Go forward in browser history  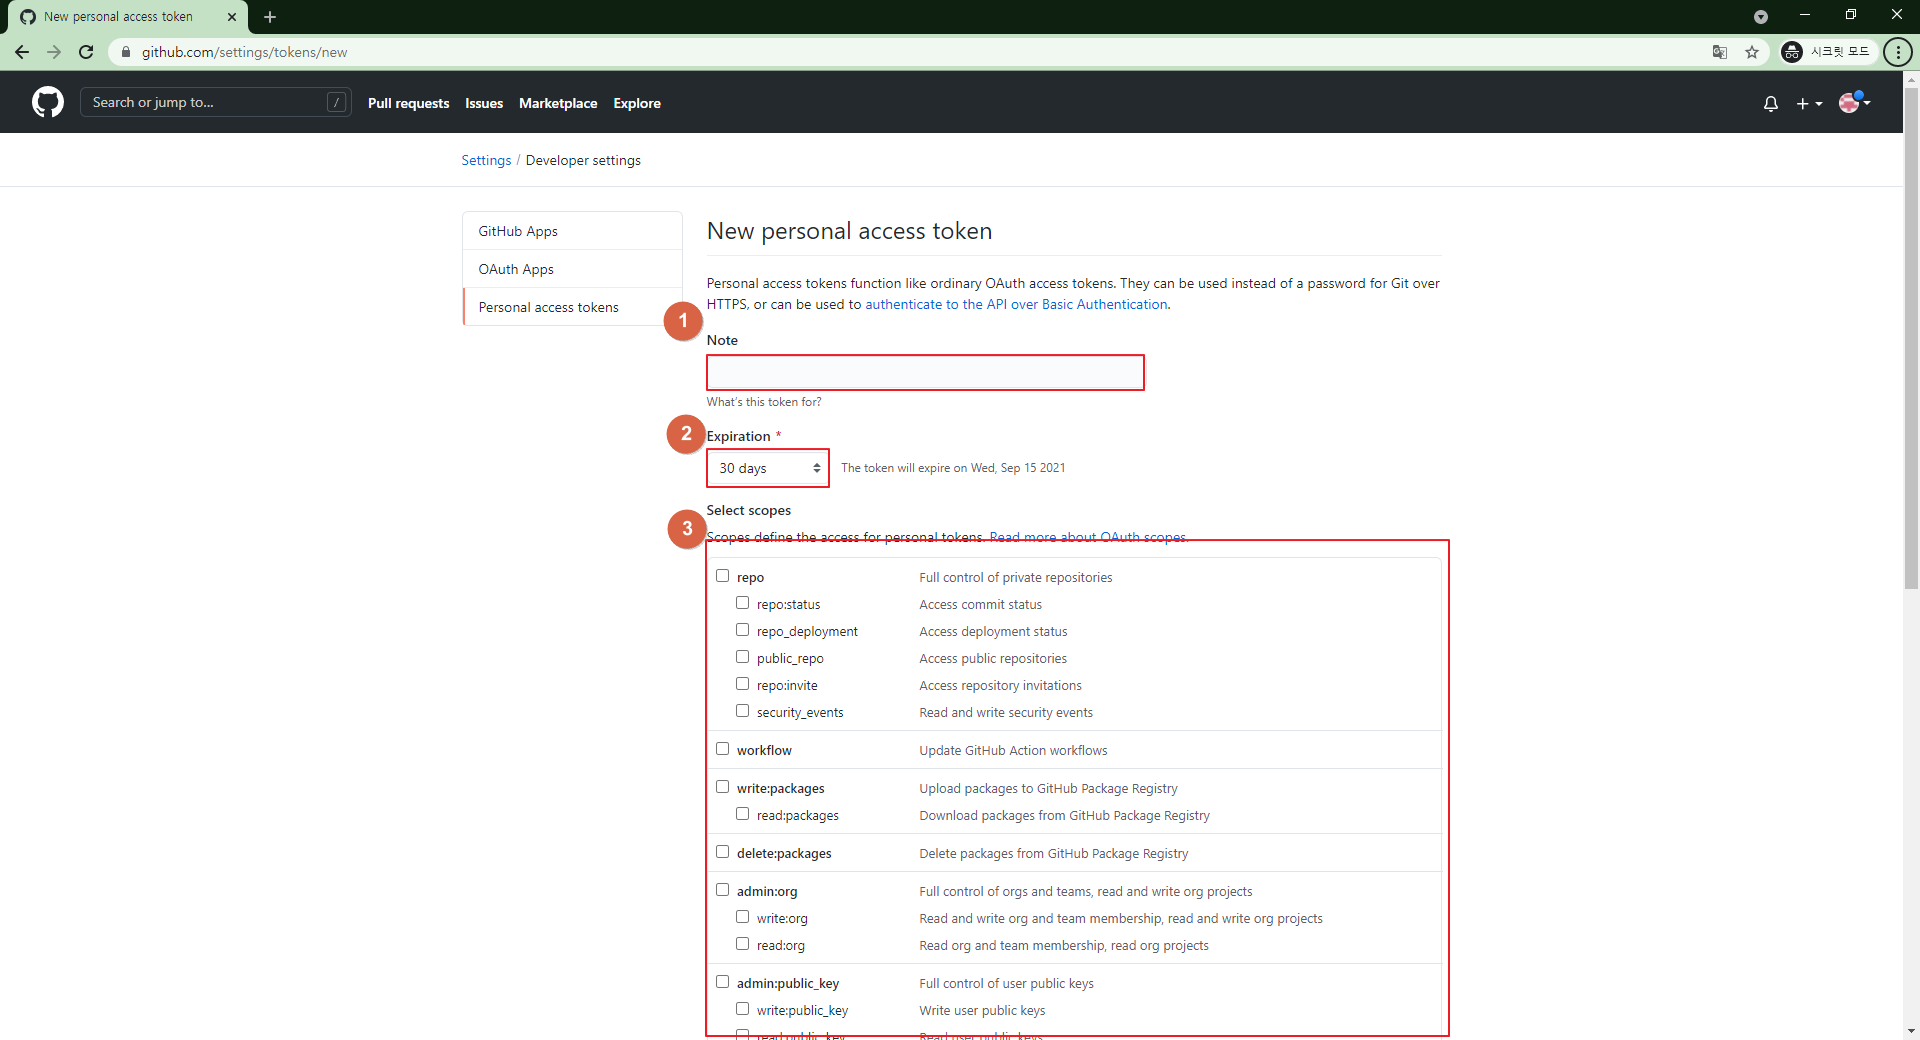(54, 52)
